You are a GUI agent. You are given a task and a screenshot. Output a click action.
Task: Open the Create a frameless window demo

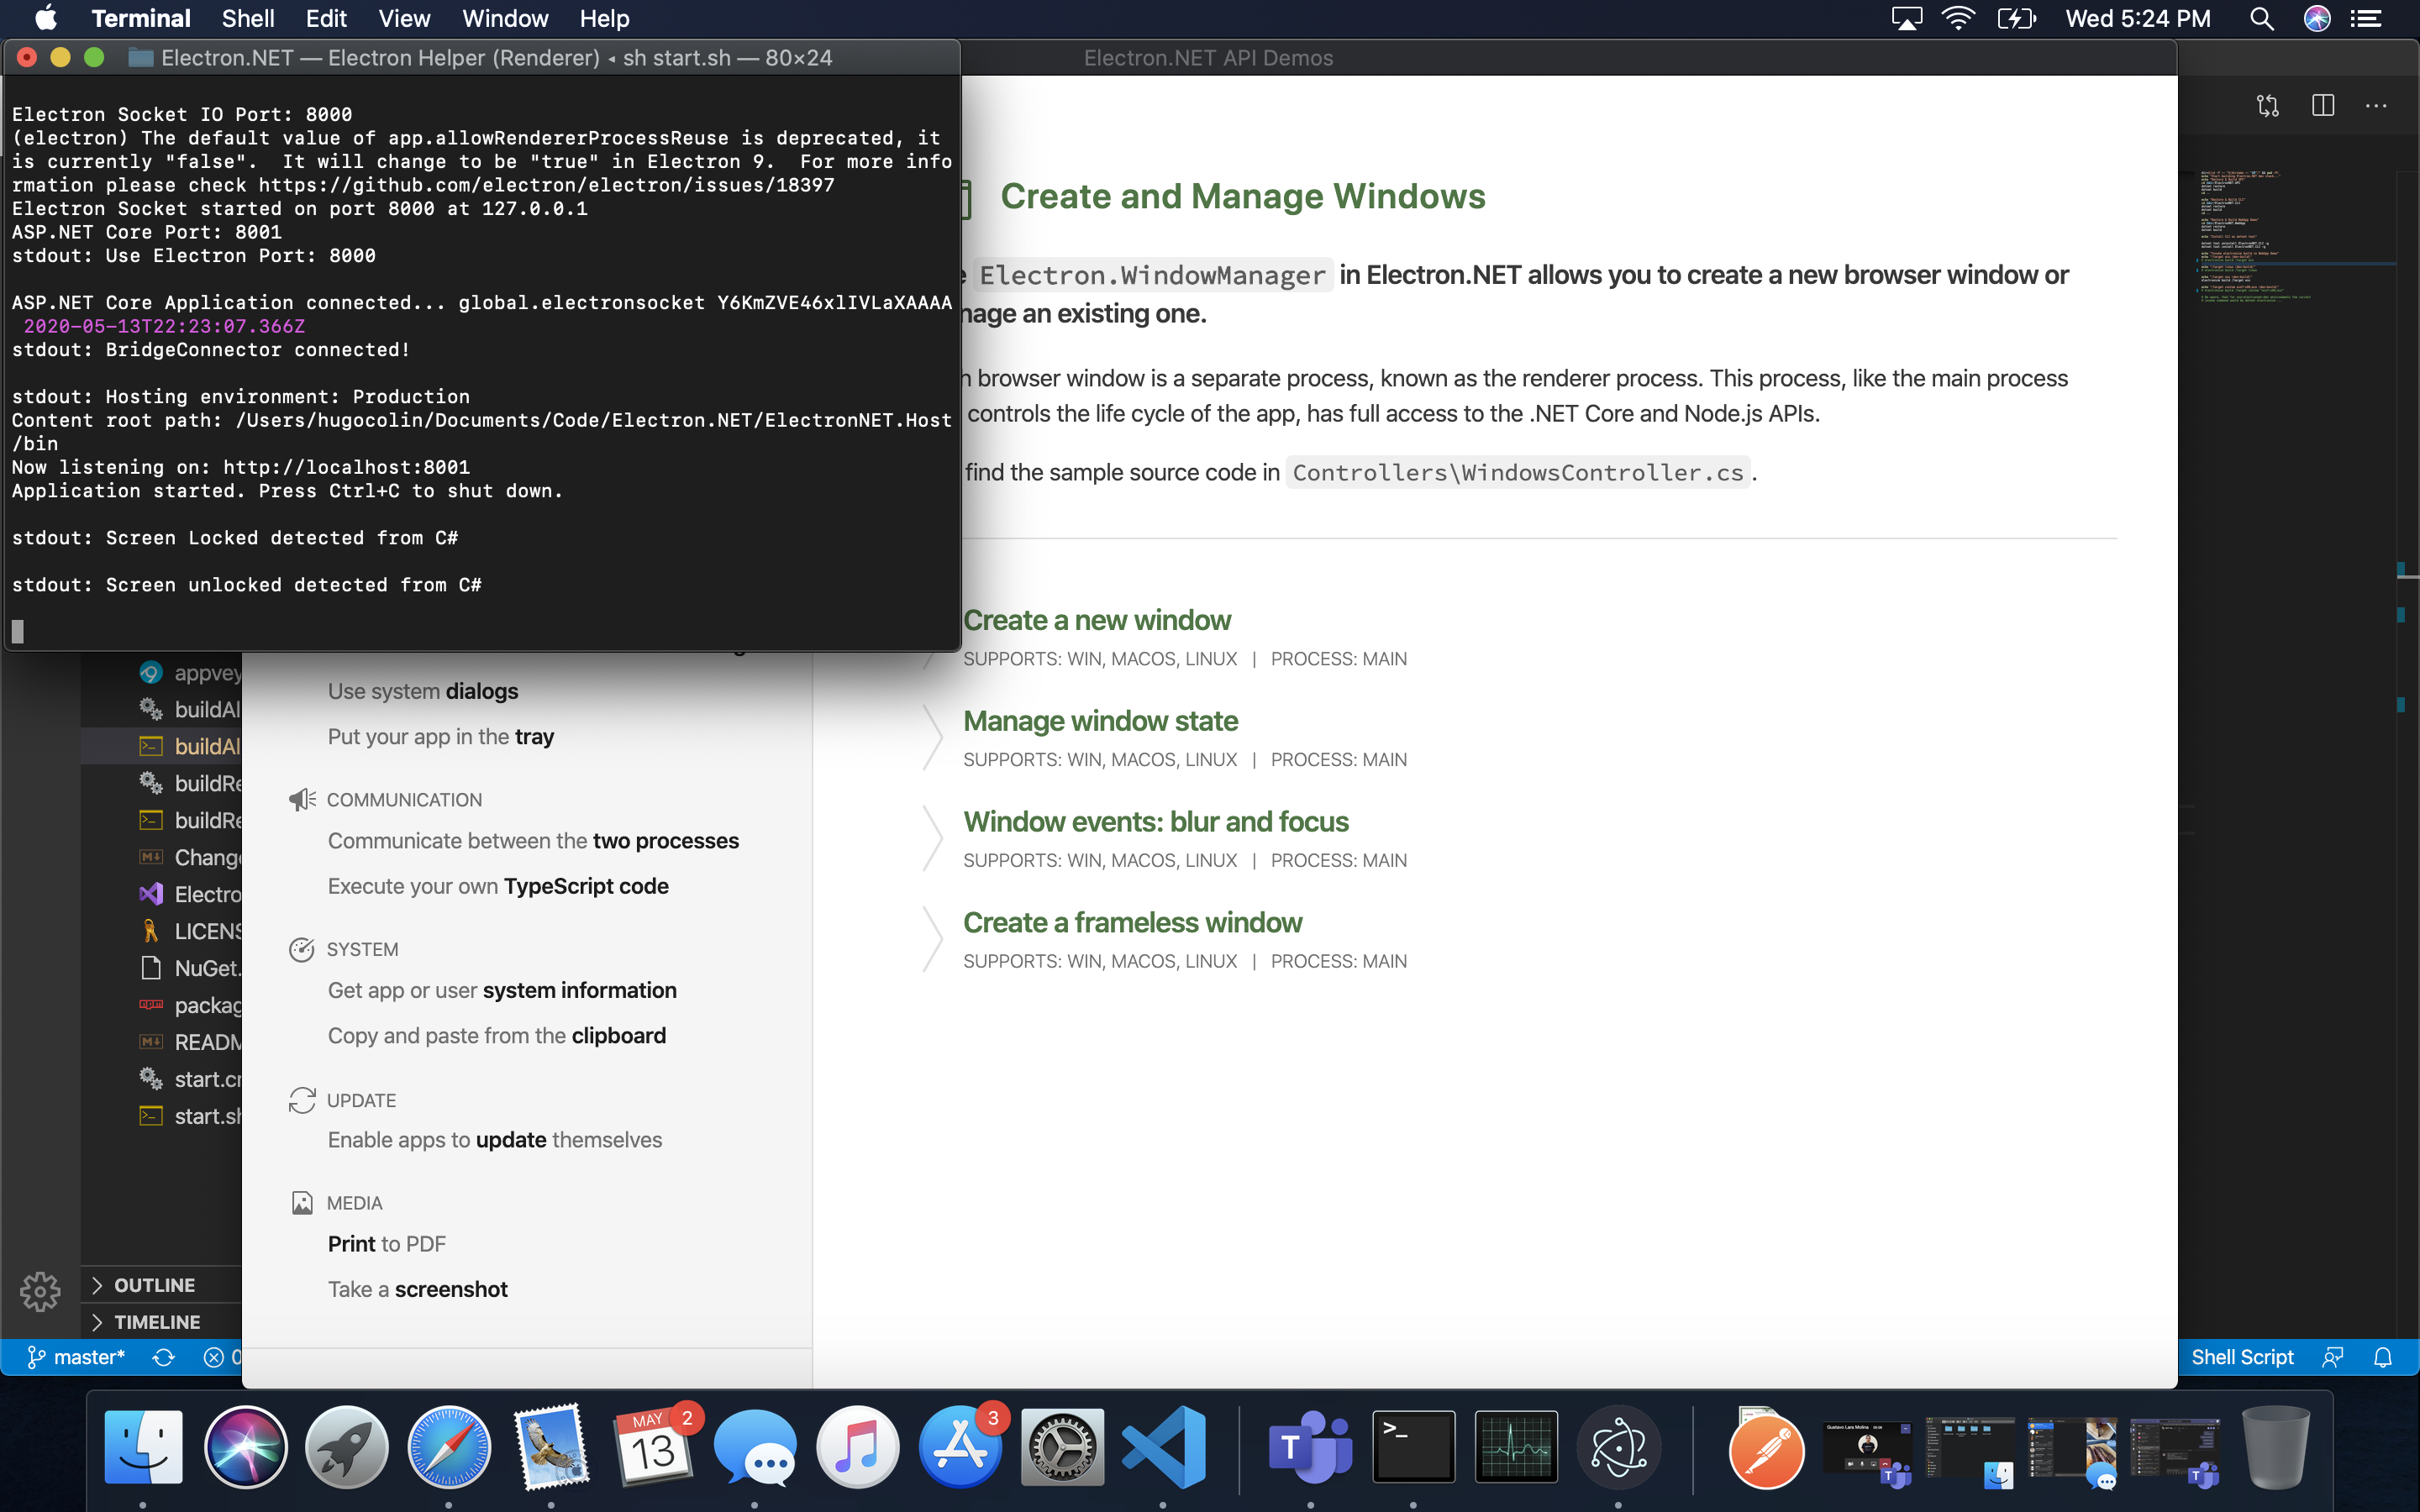(1132, 922)
